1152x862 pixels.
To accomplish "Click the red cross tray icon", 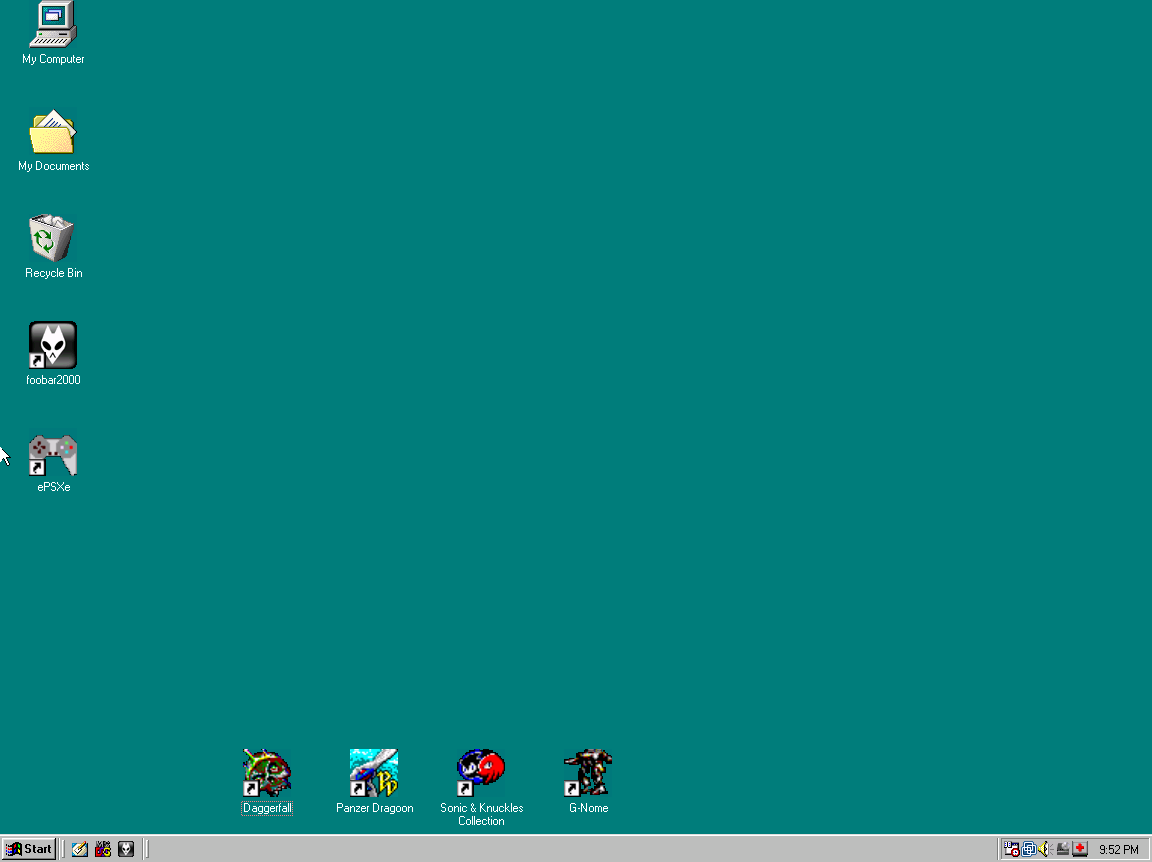I will 1079,849.
